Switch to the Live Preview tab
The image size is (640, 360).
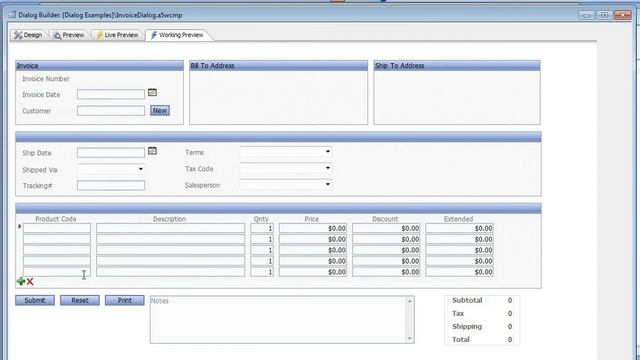(117, 35)
